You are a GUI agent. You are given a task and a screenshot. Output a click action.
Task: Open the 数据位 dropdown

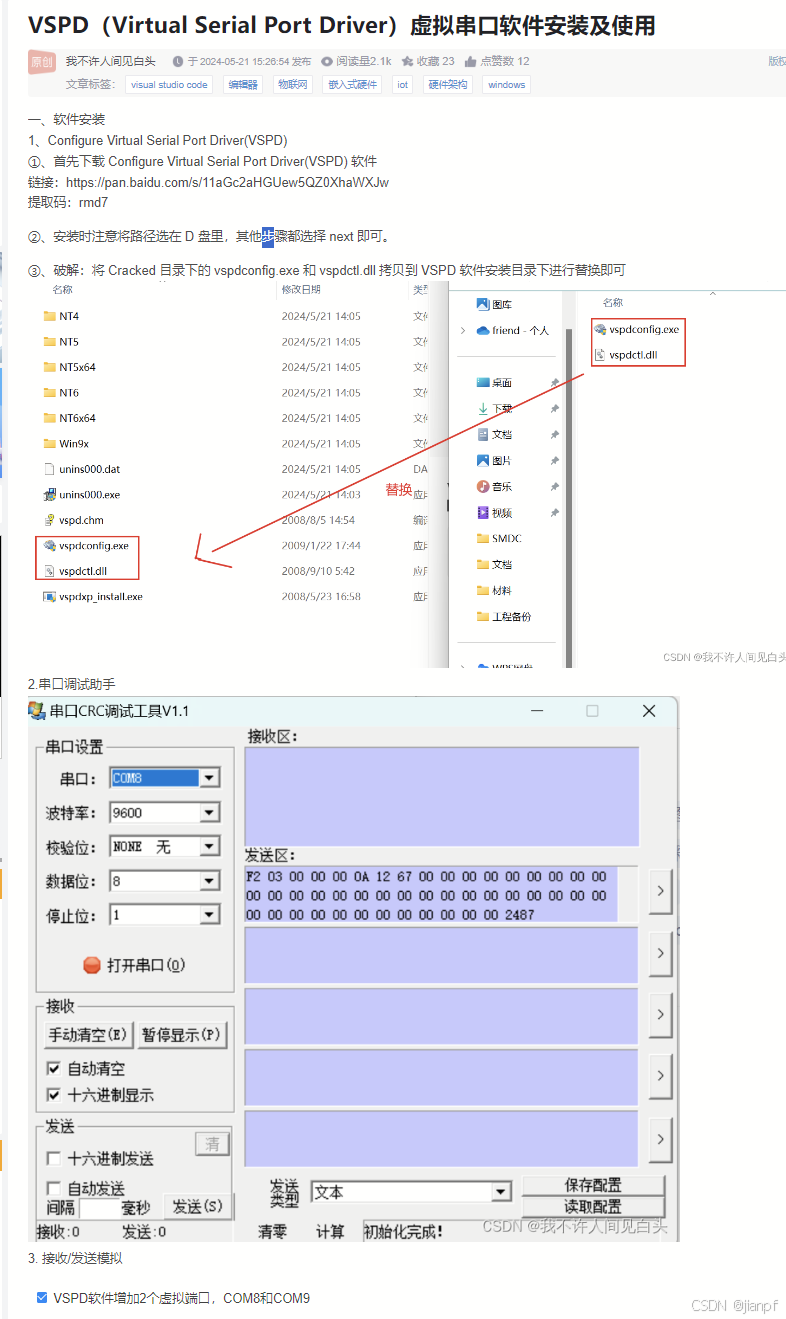tap(209, 881)
